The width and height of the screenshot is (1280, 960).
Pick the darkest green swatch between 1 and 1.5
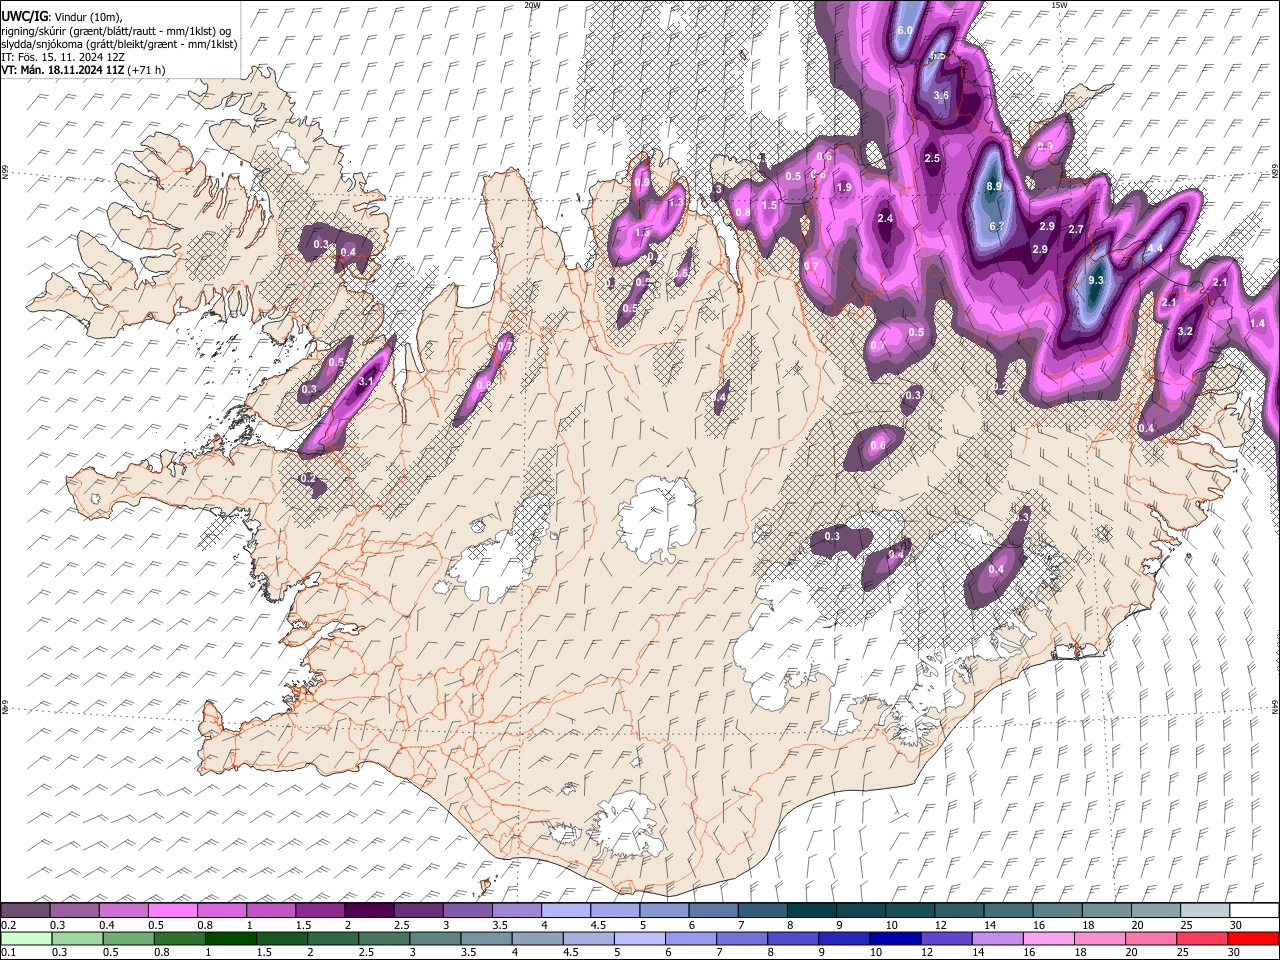[230, 939]
